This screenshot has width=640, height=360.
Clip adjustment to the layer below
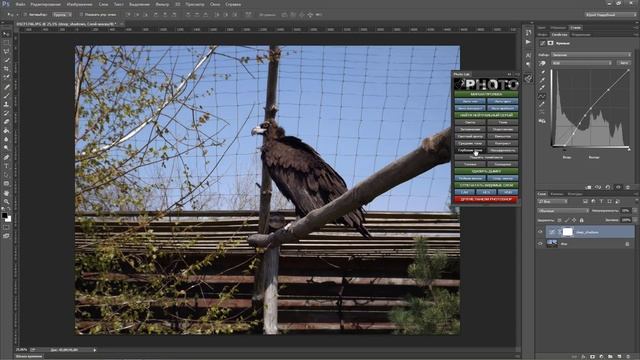[588, 187]
